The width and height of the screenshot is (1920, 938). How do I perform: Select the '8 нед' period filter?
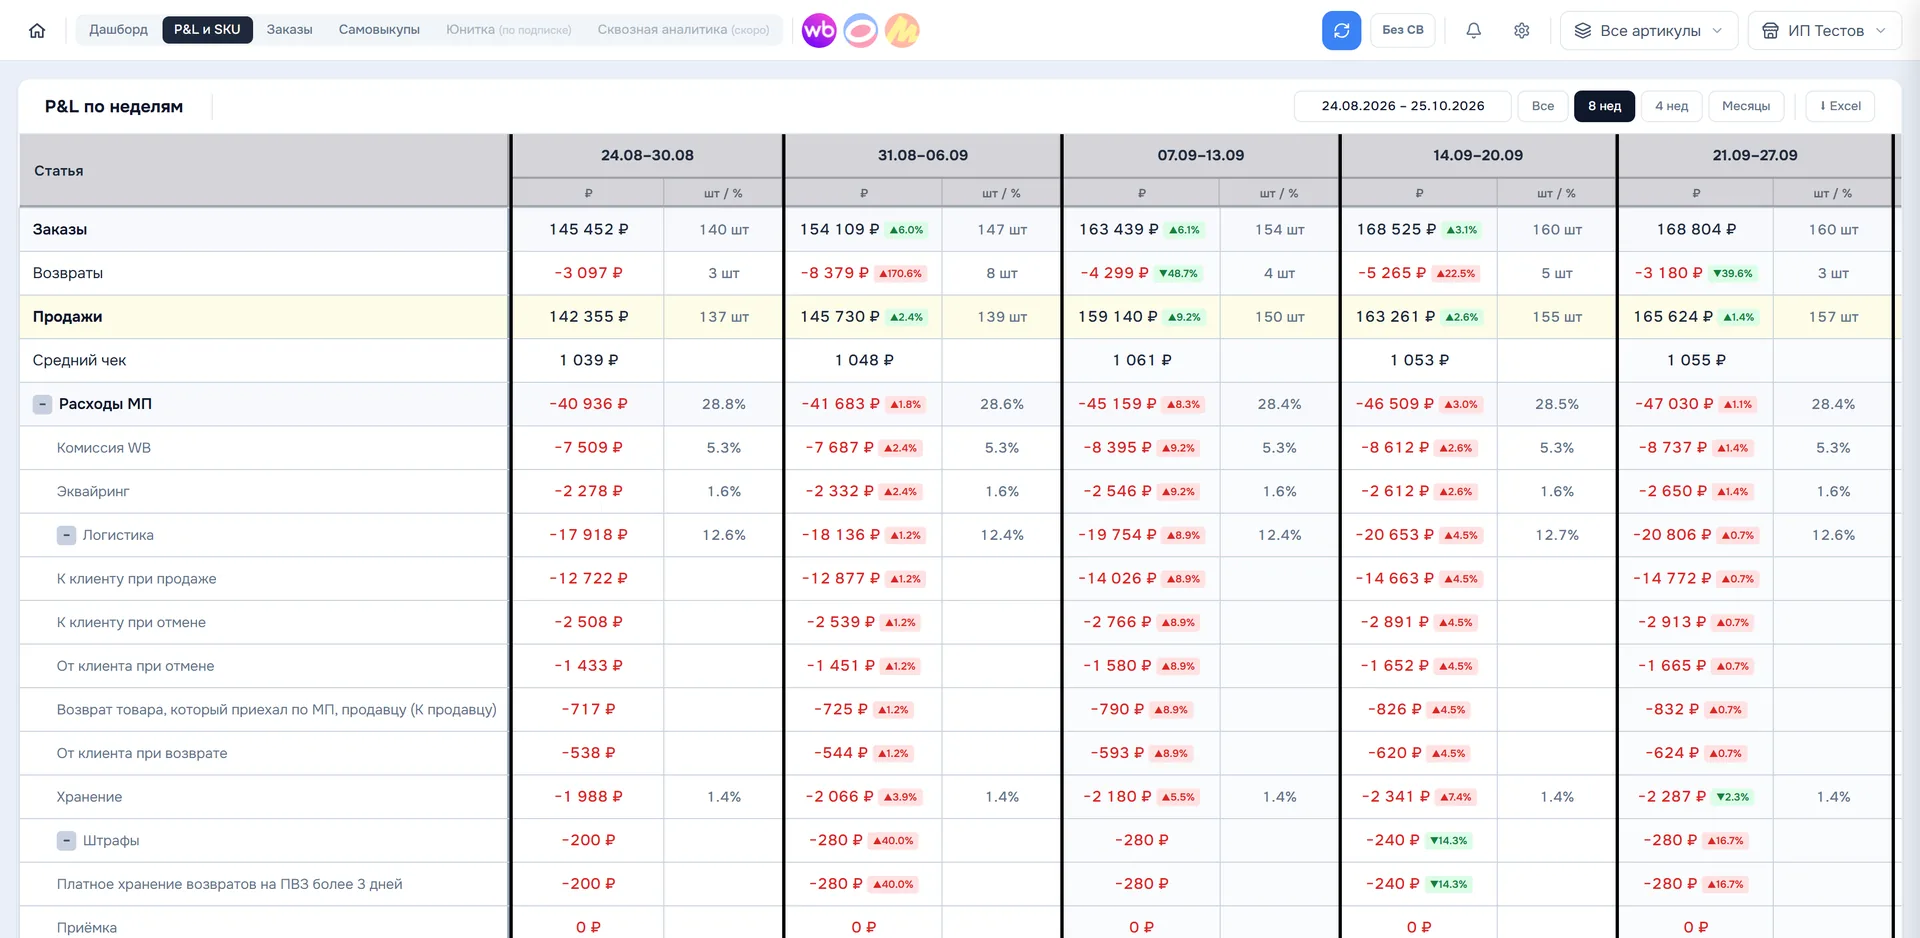tap(1604, 106)
